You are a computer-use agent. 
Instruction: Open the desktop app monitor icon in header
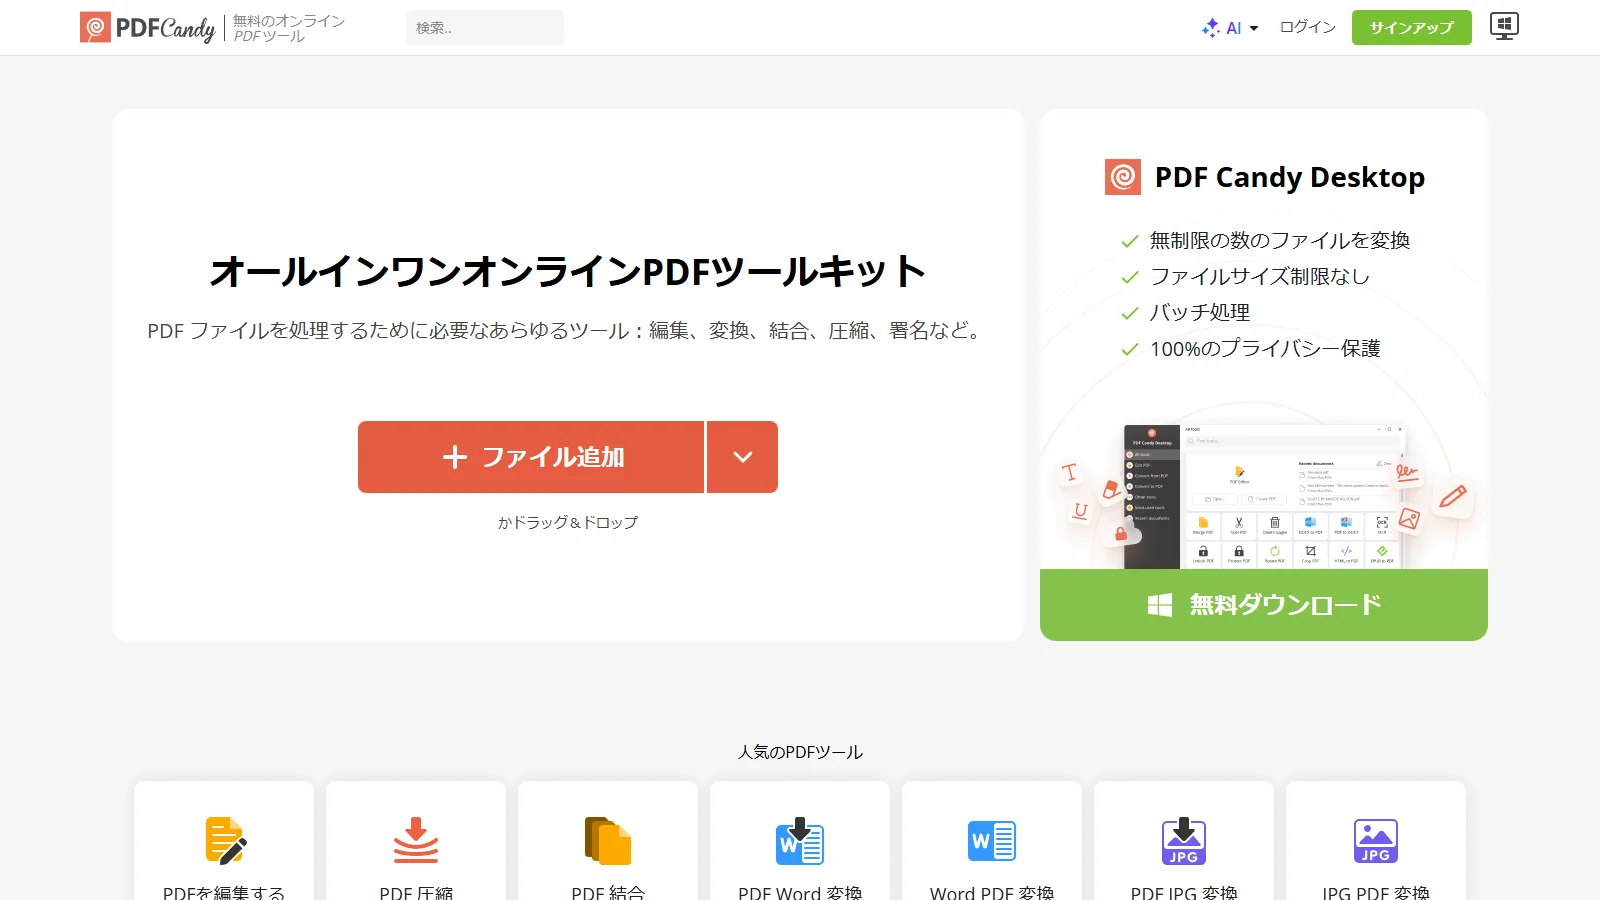click(x=1504, y=27)
